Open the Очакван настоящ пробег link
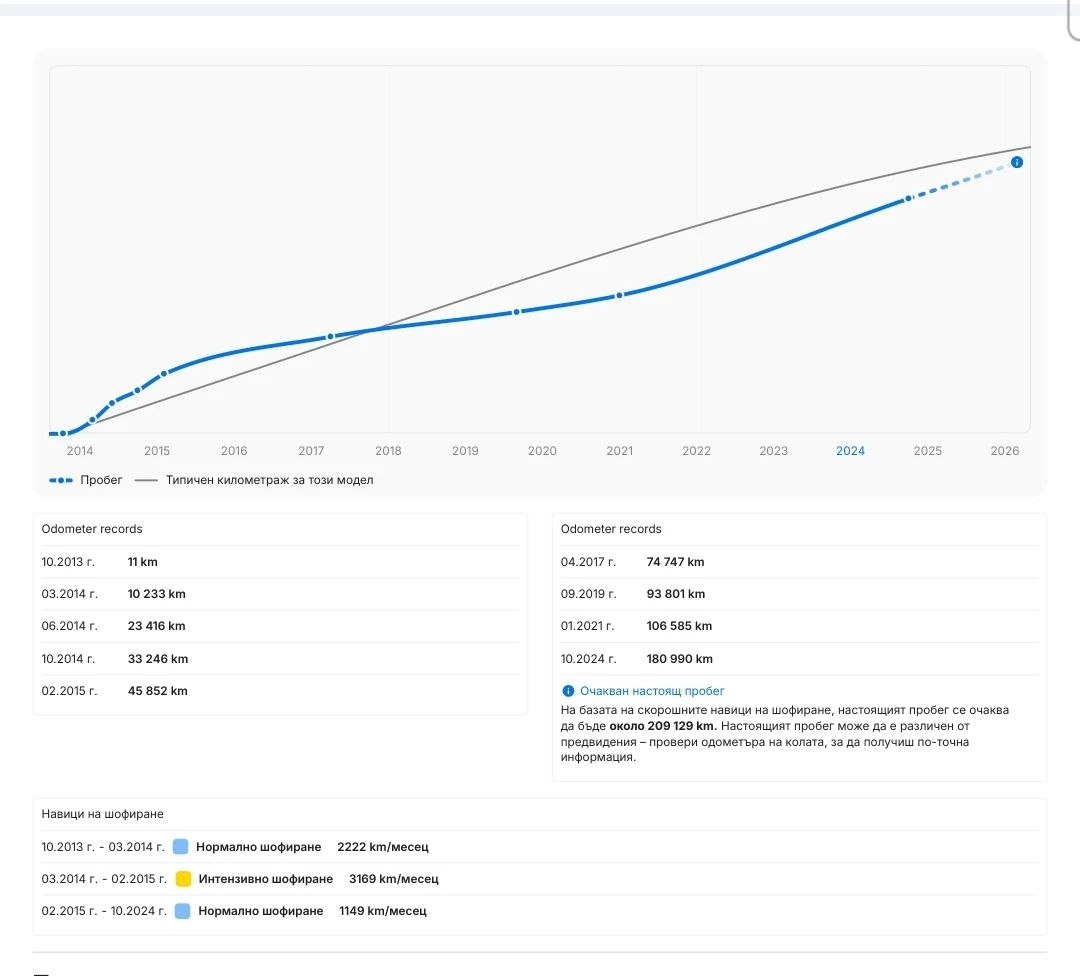The width and height of the screenshot is (1080, 976). (x=652, y=691)
